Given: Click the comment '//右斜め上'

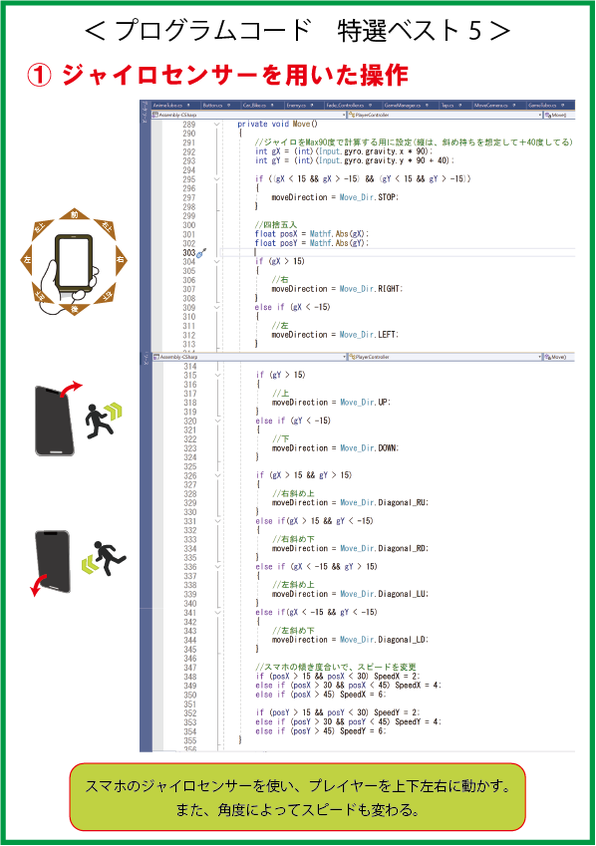Looking at the screenshot, I should pyautogui.click(x=293, y=494).
